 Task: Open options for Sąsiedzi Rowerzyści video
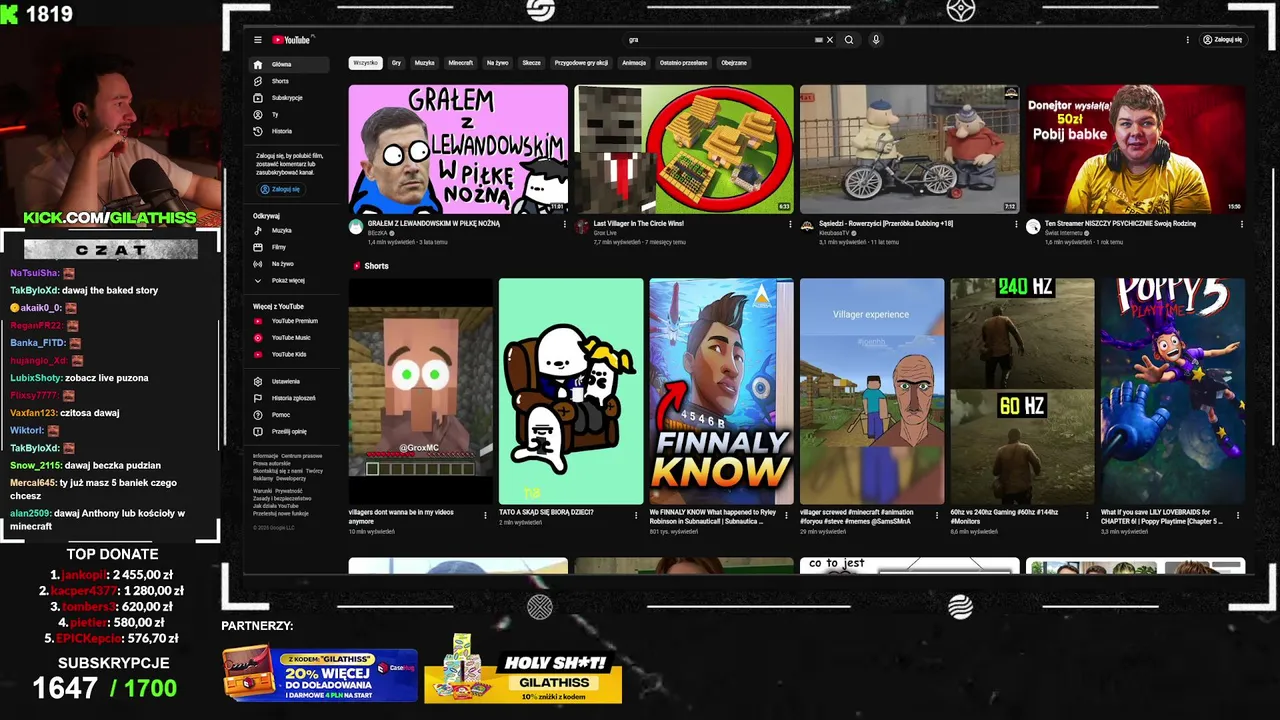coord(1016,224)
